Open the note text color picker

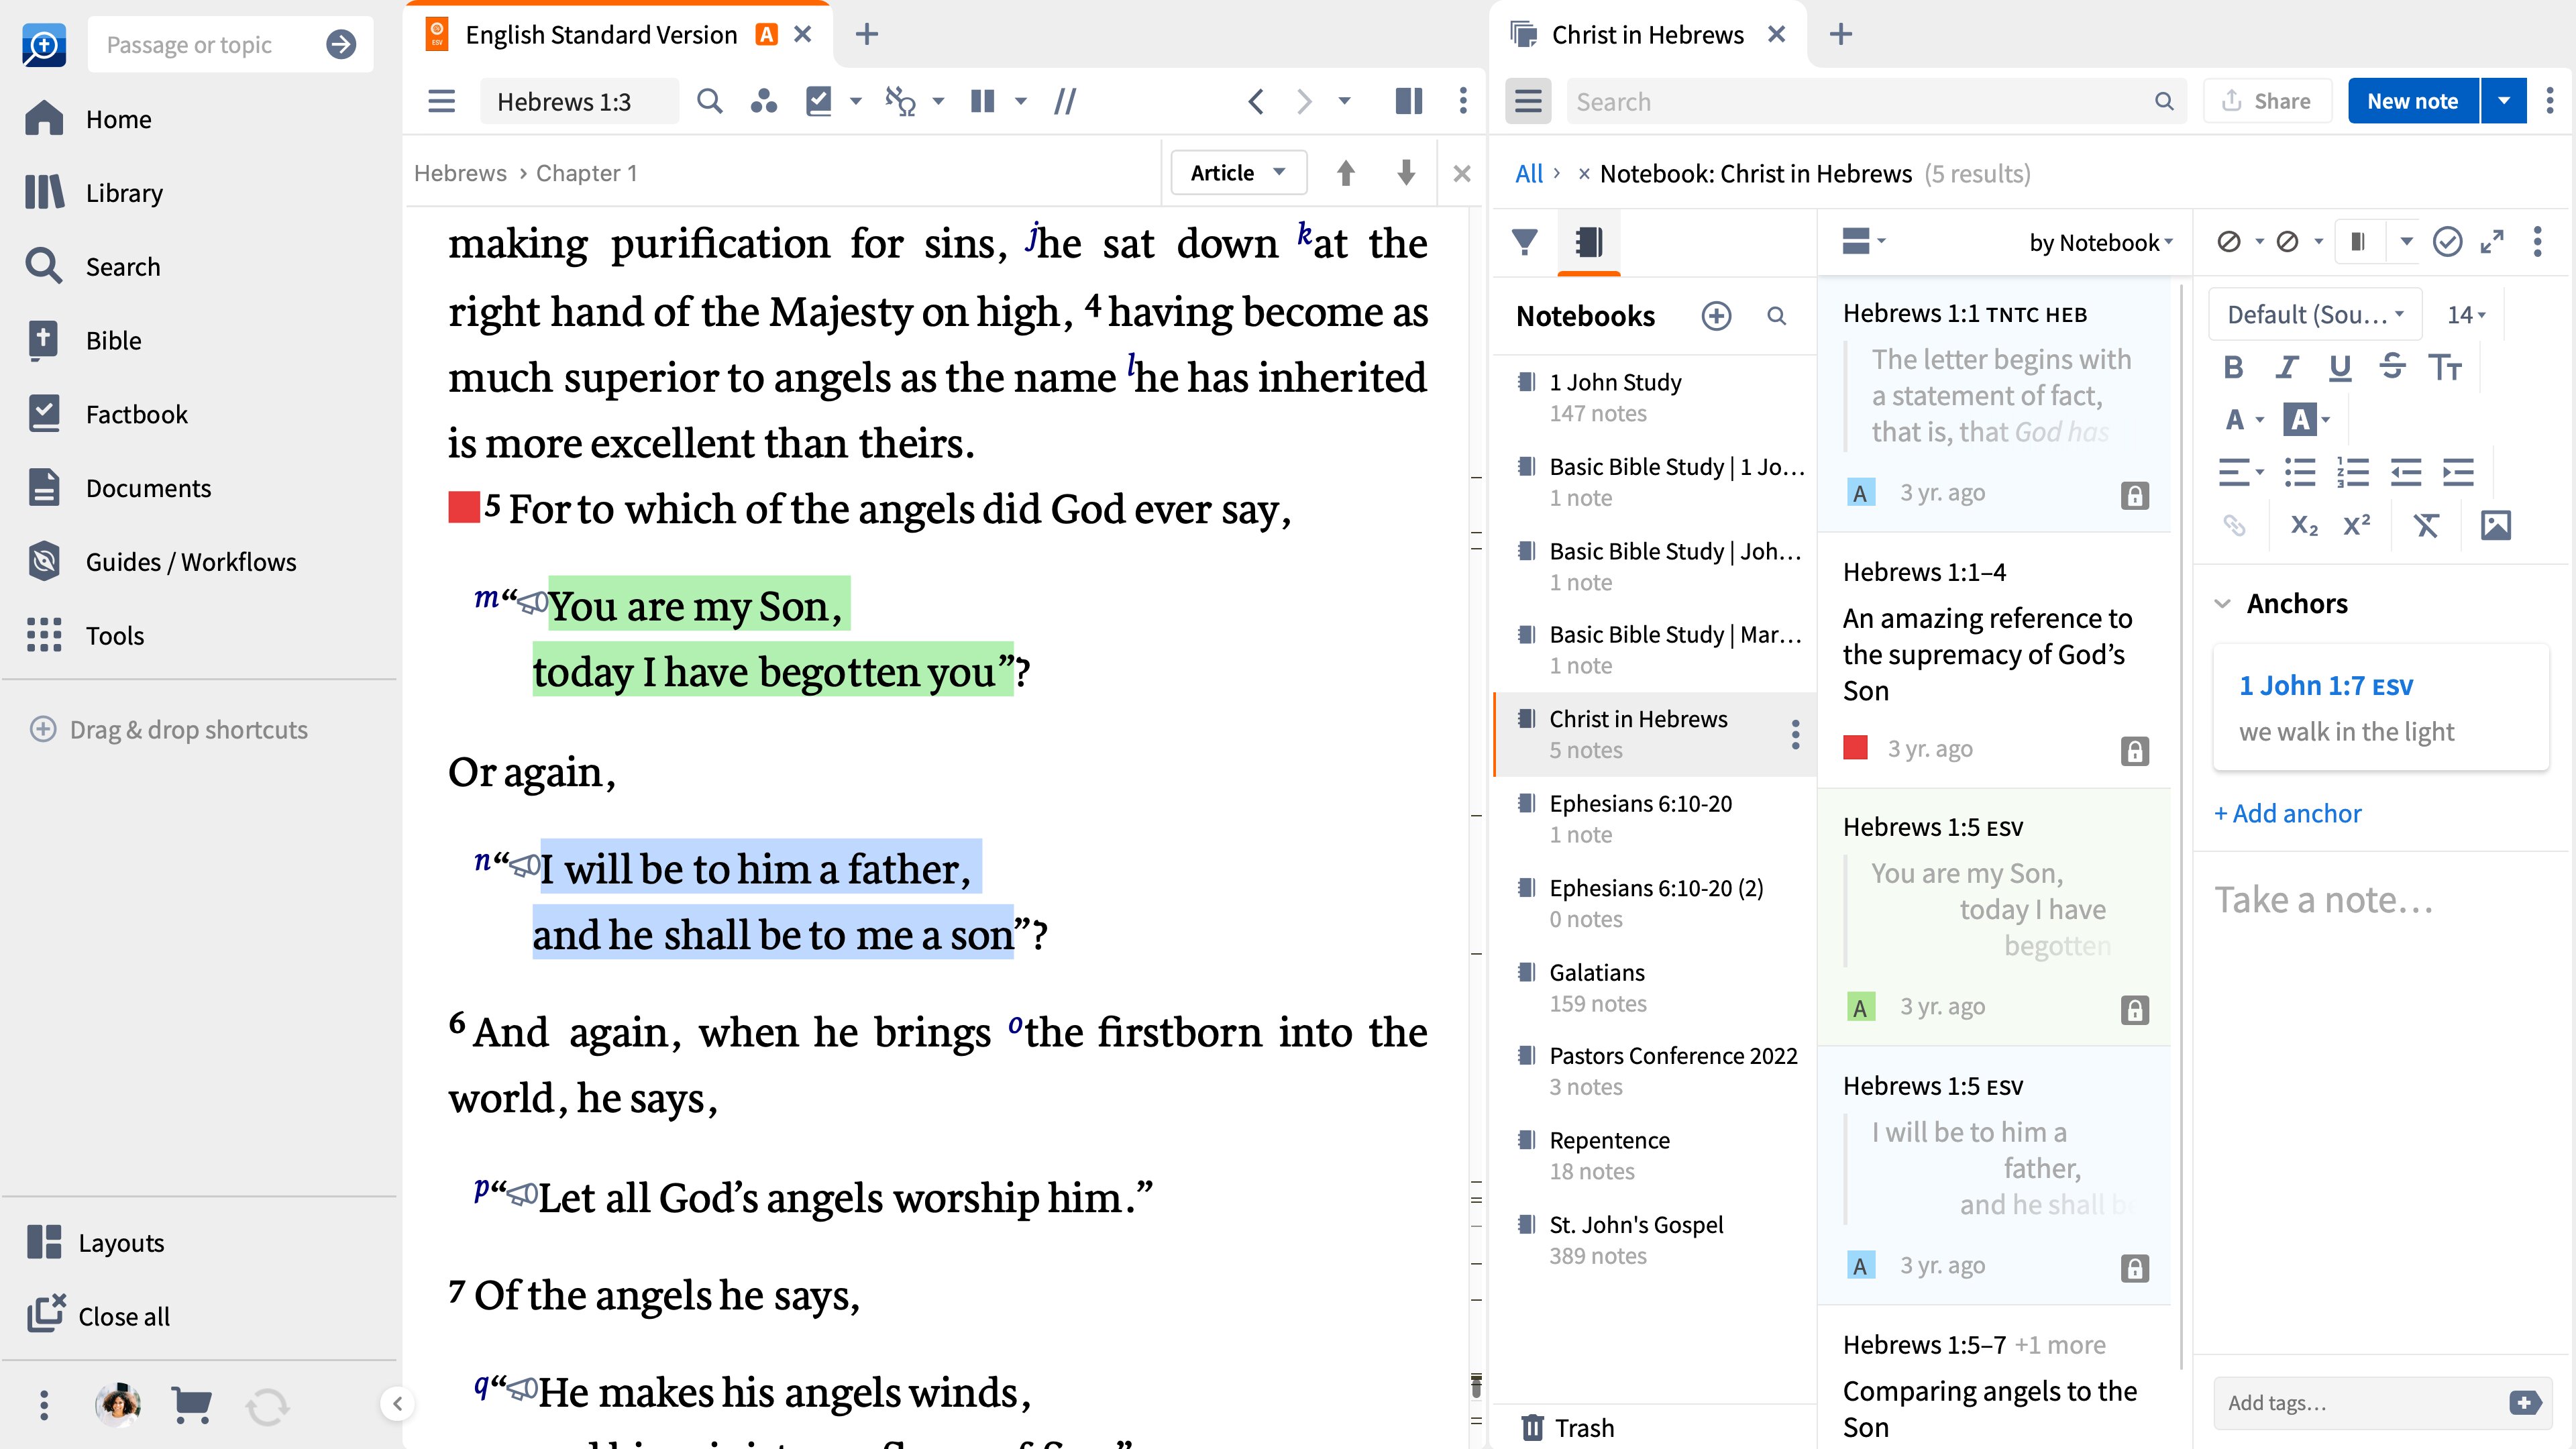point(2243,419)
